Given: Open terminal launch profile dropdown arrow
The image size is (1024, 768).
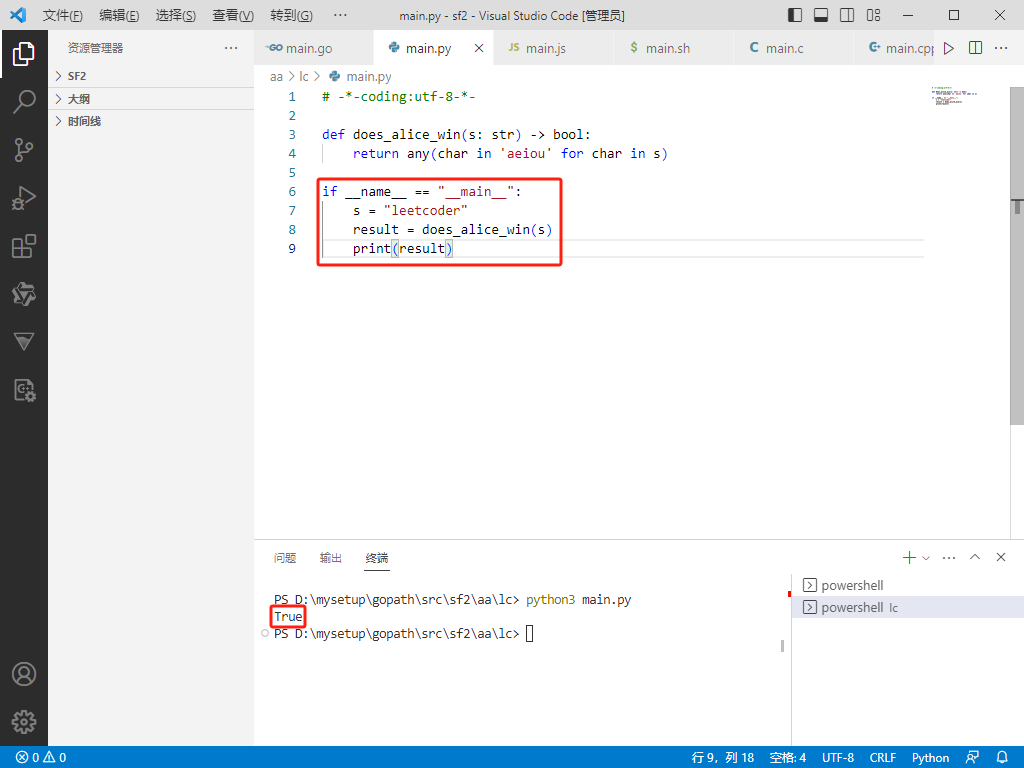Looking at the screenshot, I should tap(925, 558).
